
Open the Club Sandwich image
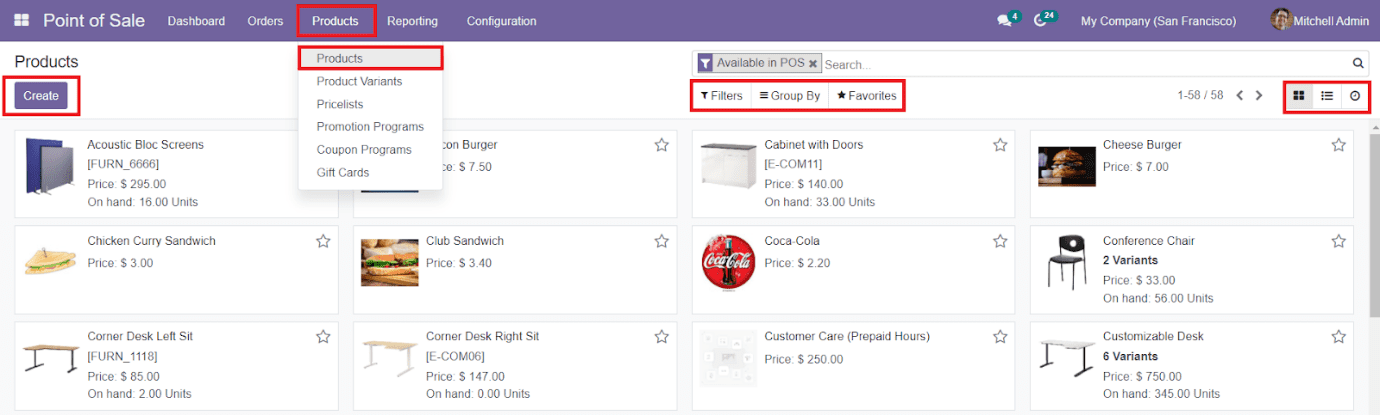(389, 262)
